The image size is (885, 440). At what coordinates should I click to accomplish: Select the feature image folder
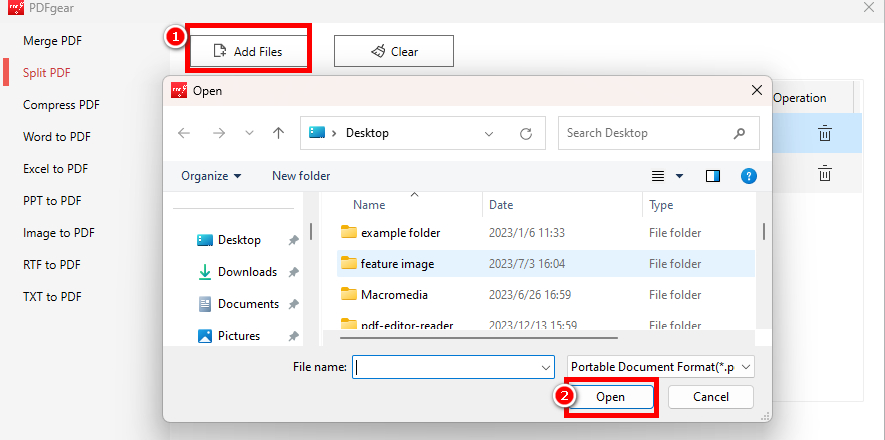tap(546, 263)
